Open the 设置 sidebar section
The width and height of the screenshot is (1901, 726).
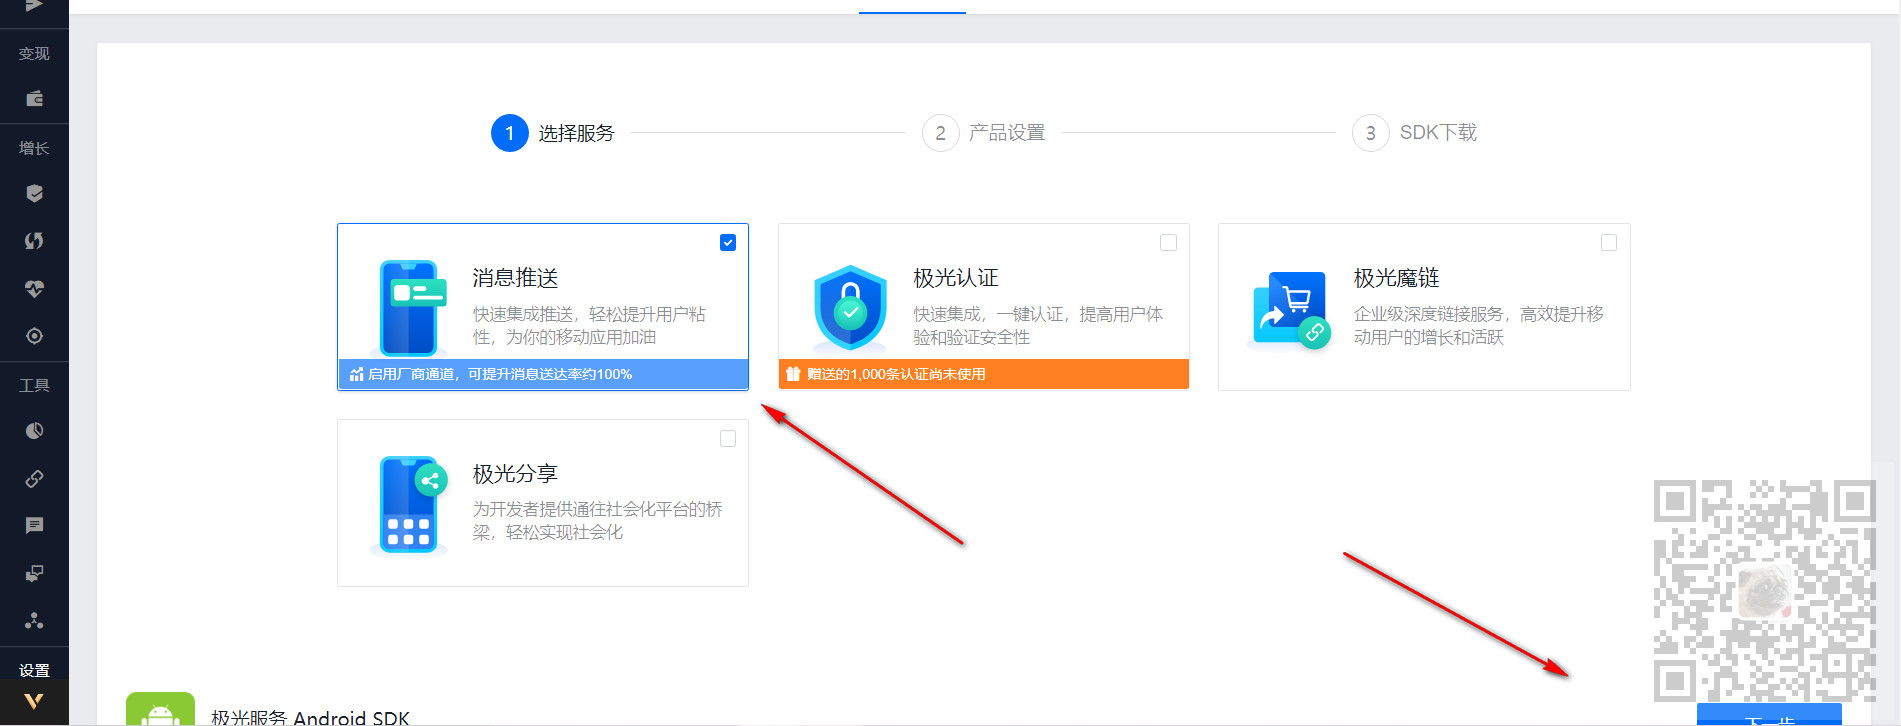tap(34, 670)
